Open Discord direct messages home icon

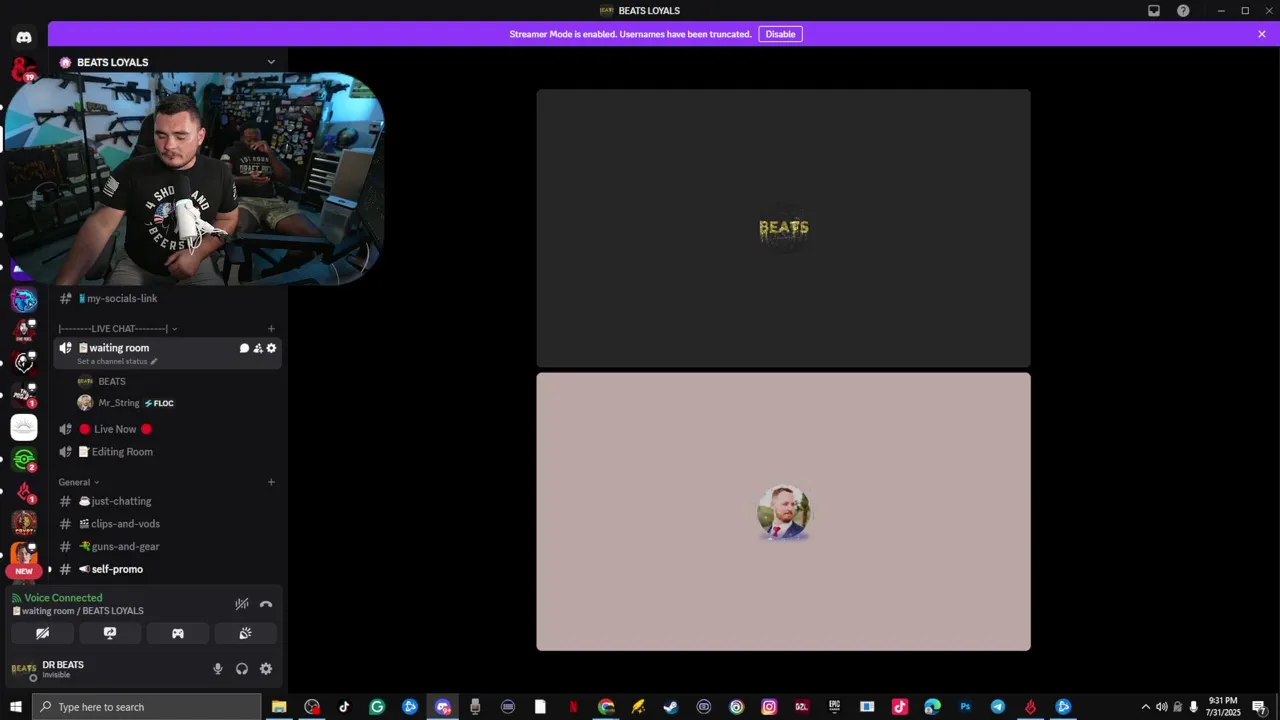[24, 37]
